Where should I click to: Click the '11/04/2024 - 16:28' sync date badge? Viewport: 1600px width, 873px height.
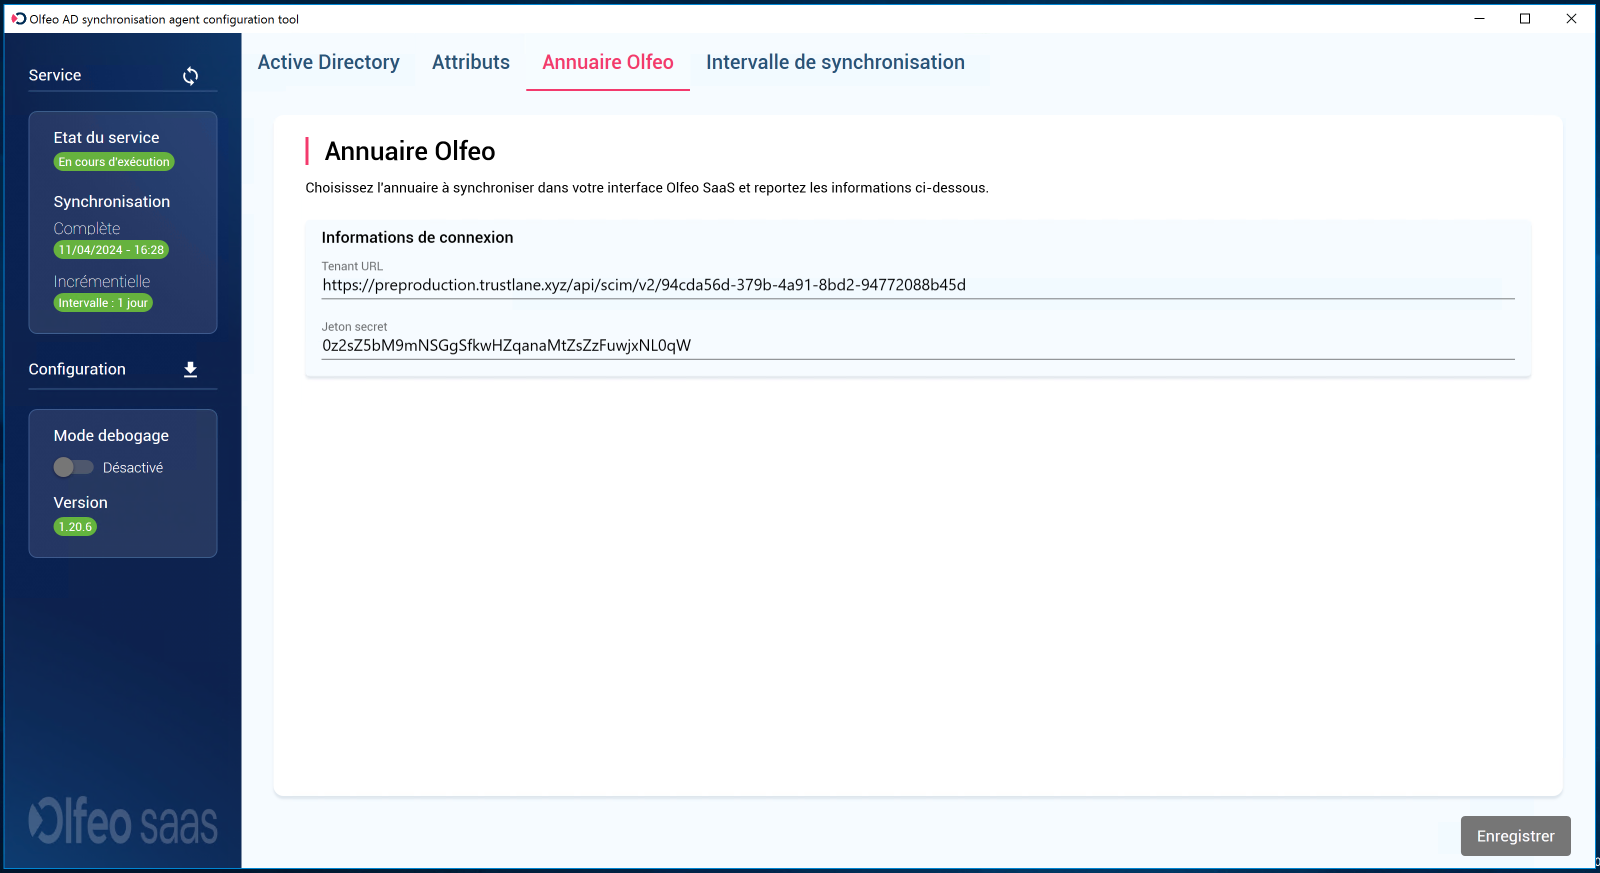click(x=111, y=250)
